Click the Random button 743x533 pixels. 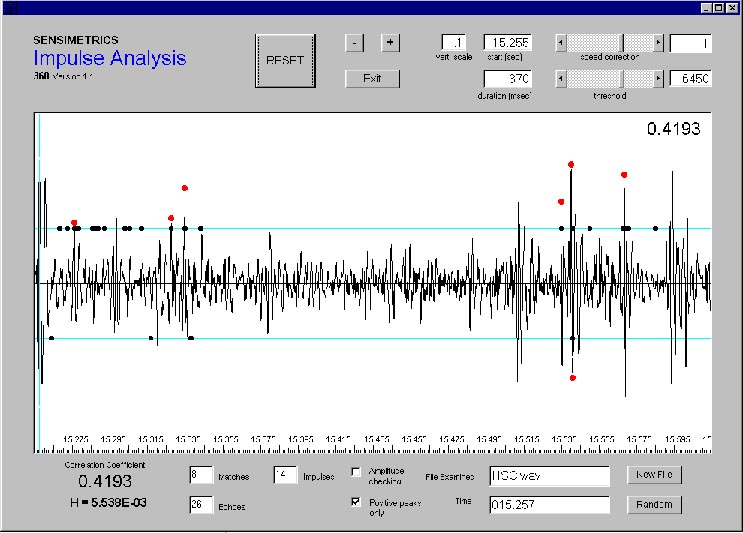point(654,505)
